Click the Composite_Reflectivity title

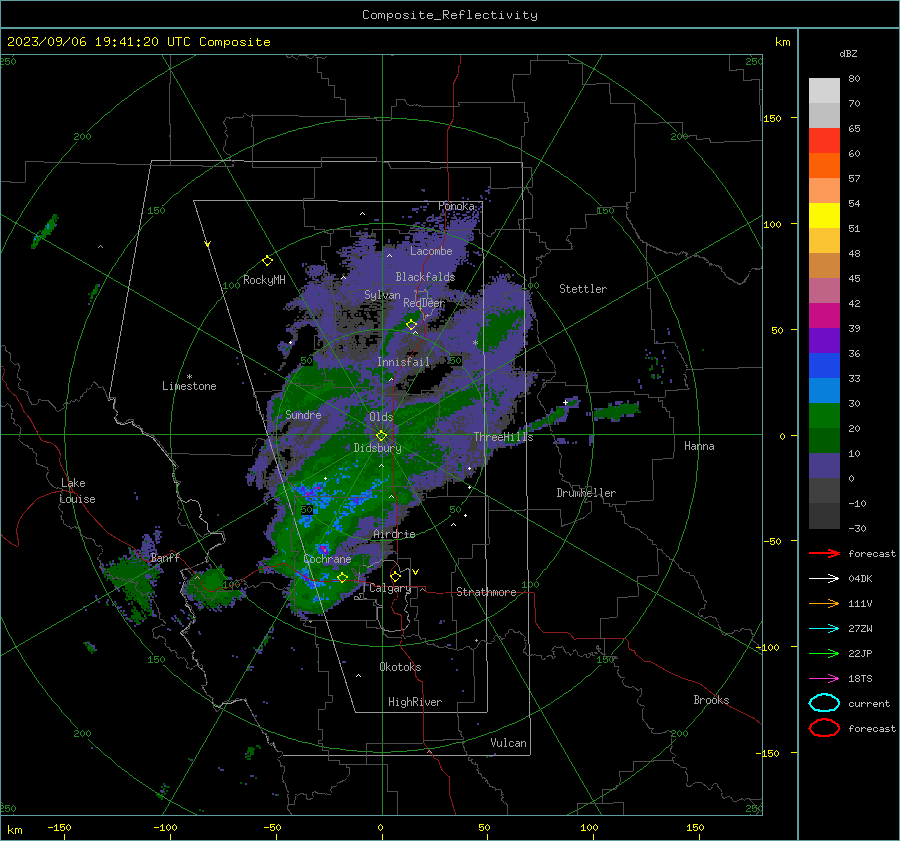click(x=450, y=15)
